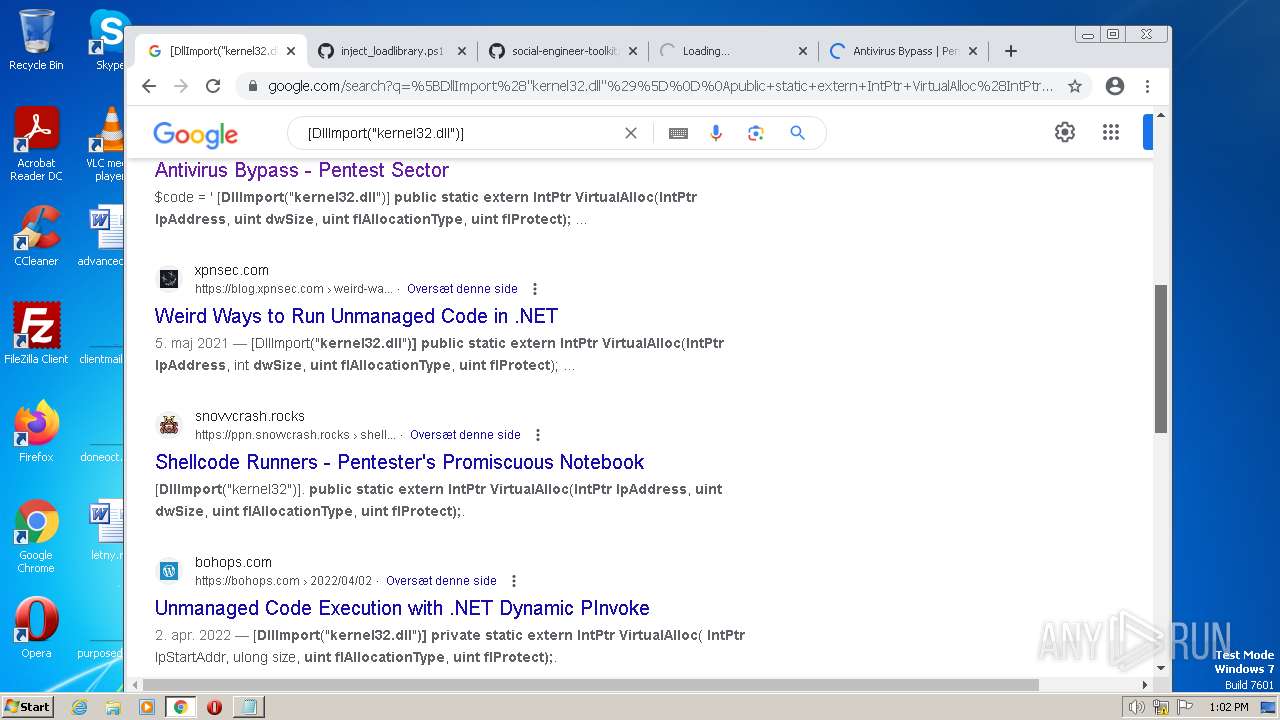Image resolution: width=1280 pixels, height=720 pixels.
Task: Open more options for xpnsec.com result
Action: 535,289
